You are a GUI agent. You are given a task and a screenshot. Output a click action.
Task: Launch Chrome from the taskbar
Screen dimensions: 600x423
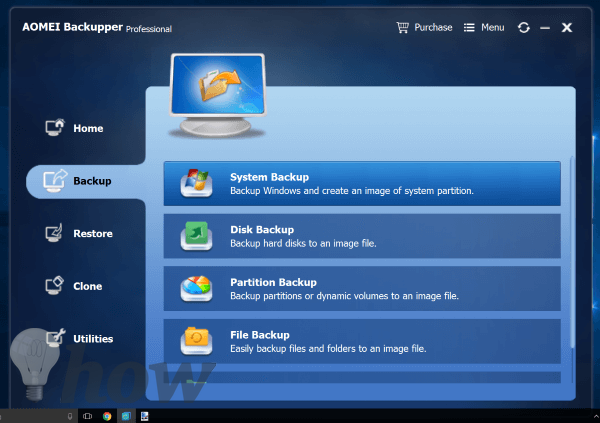(107, 416)
